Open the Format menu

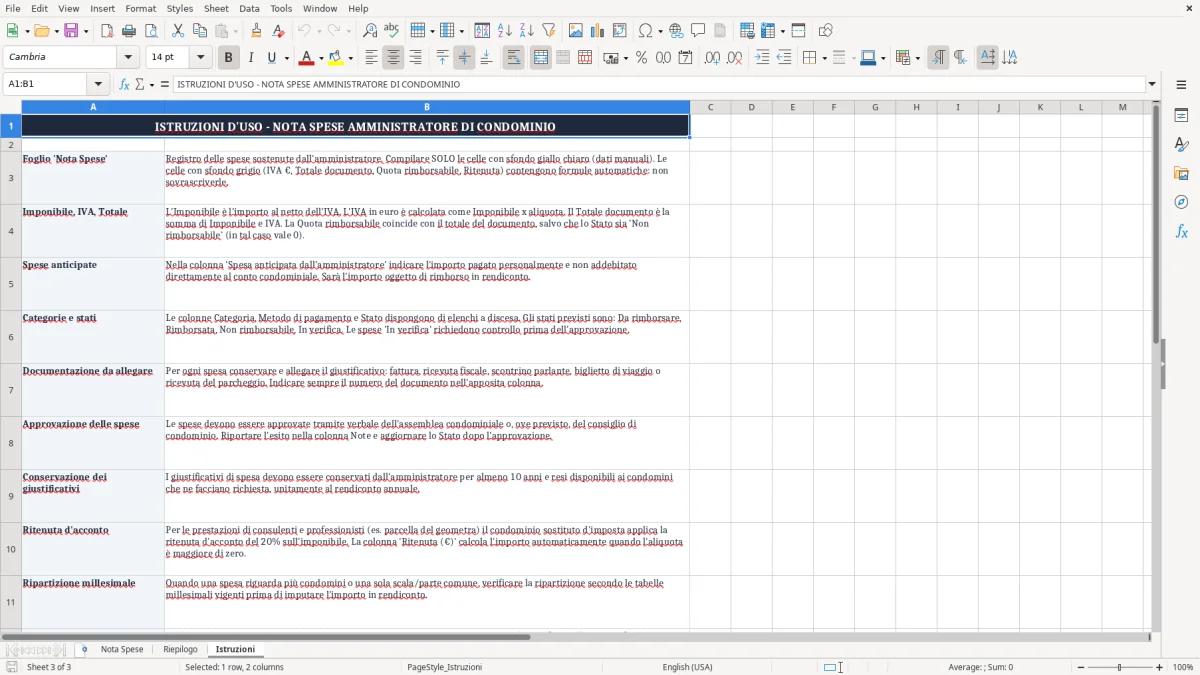click(141, 8)
